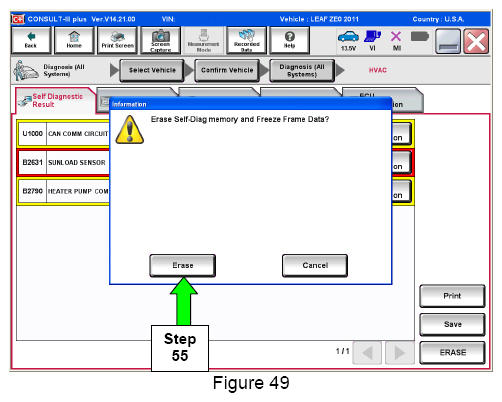Select the B2631 SUNLOAD SENSOR row

tap(63, 163)
